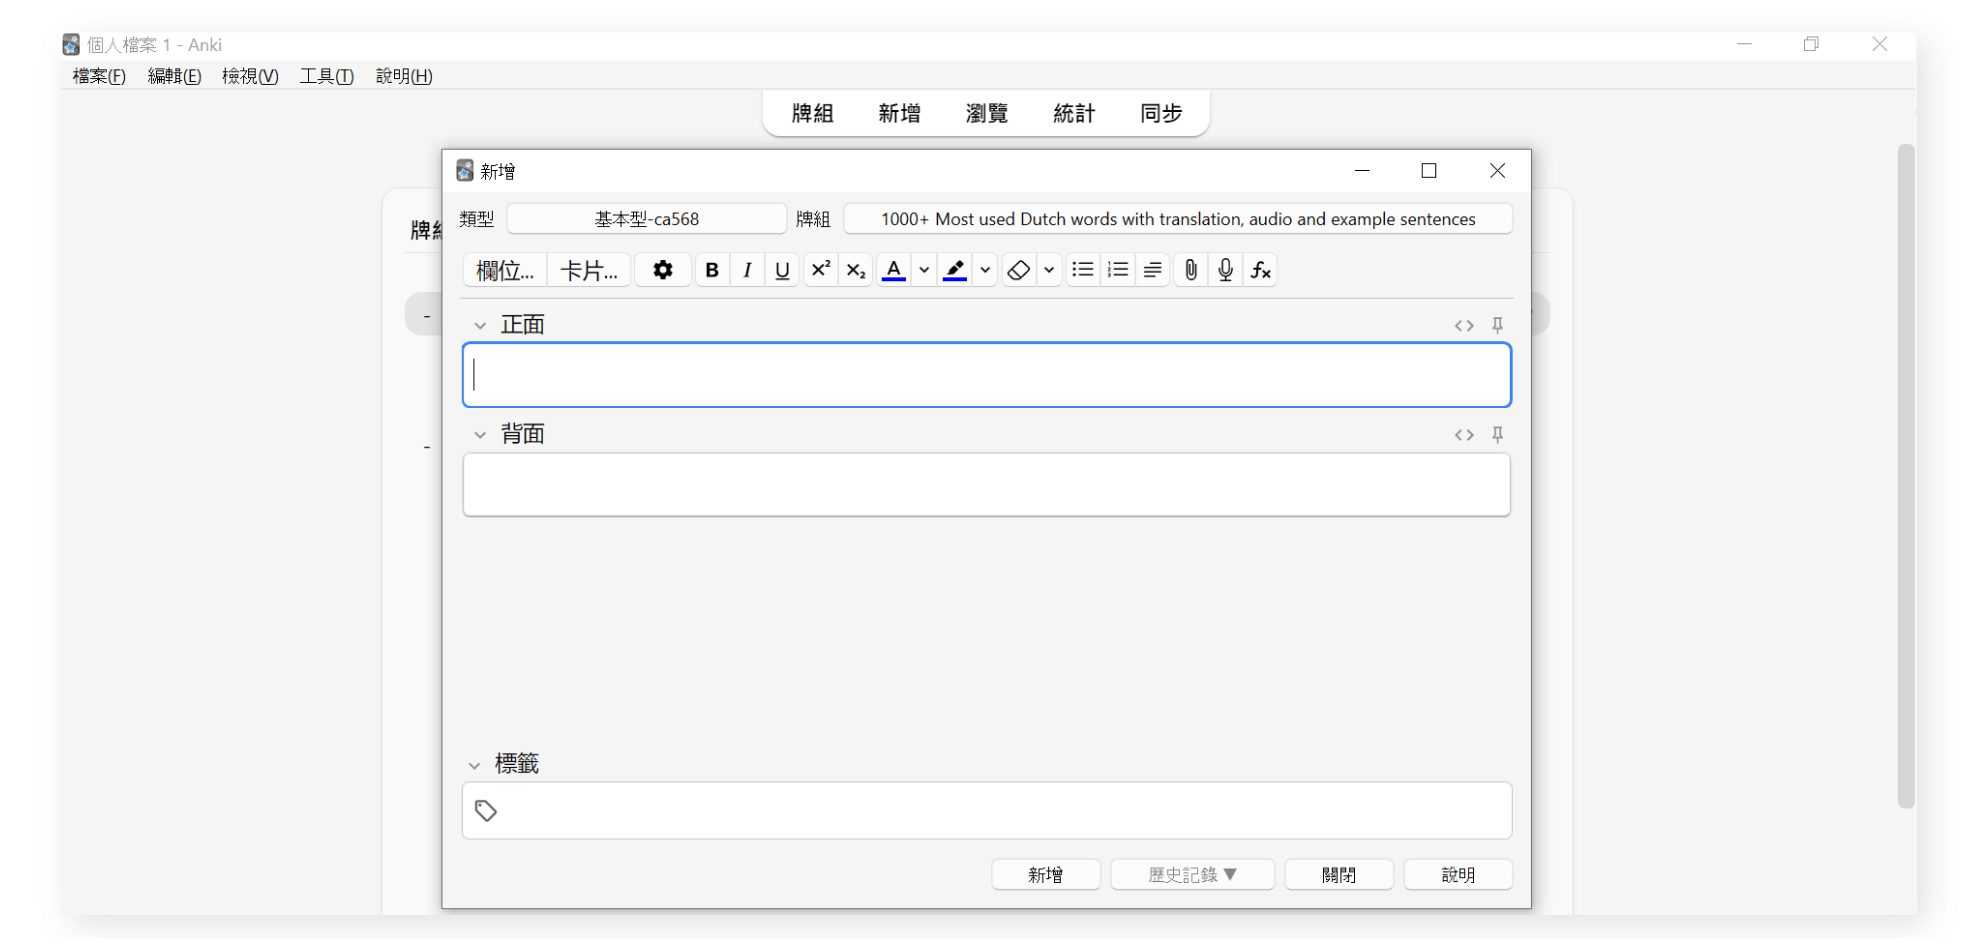Toggle sticky pin for 正面 field
1980x950 pixels.
1497,325
